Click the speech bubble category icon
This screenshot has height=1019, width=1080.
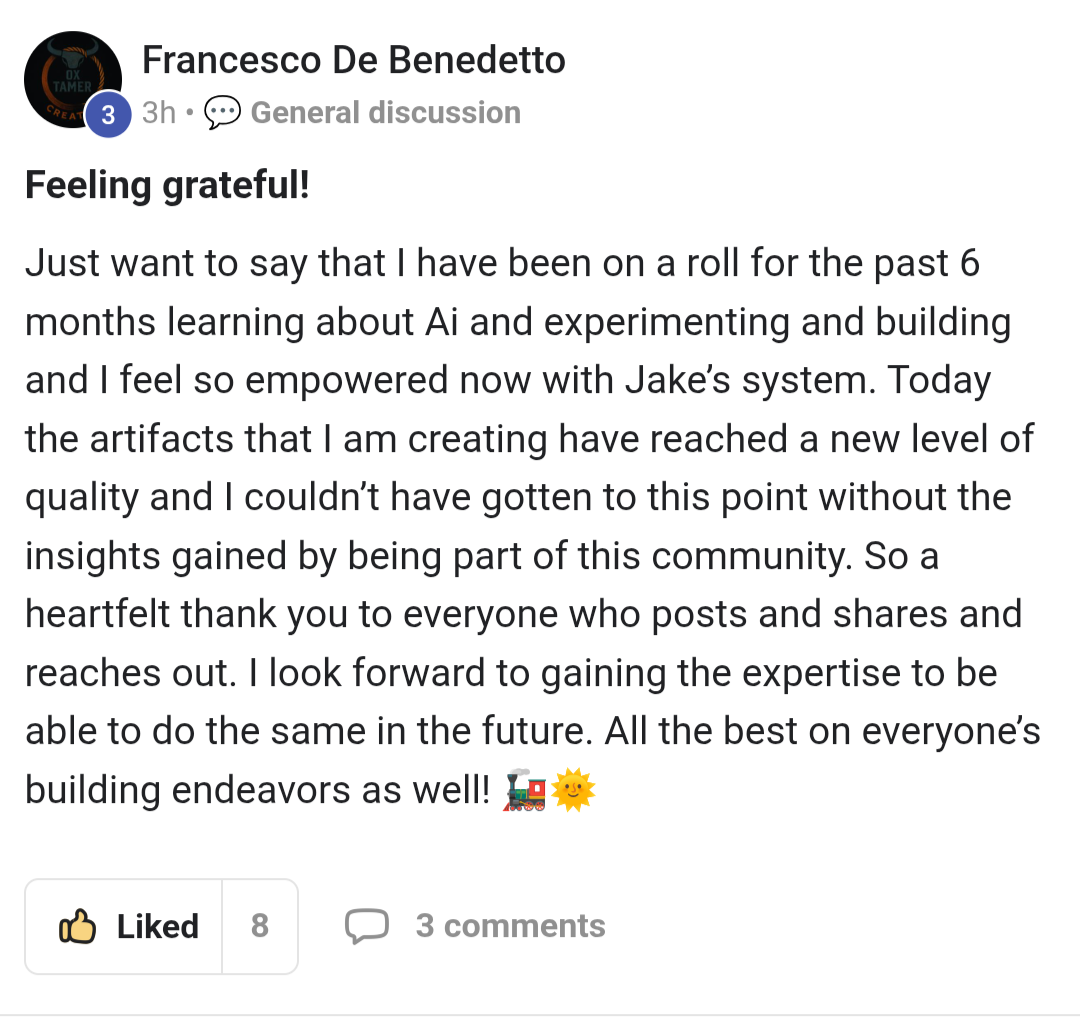pyautogui.click(x=222, y=112)
